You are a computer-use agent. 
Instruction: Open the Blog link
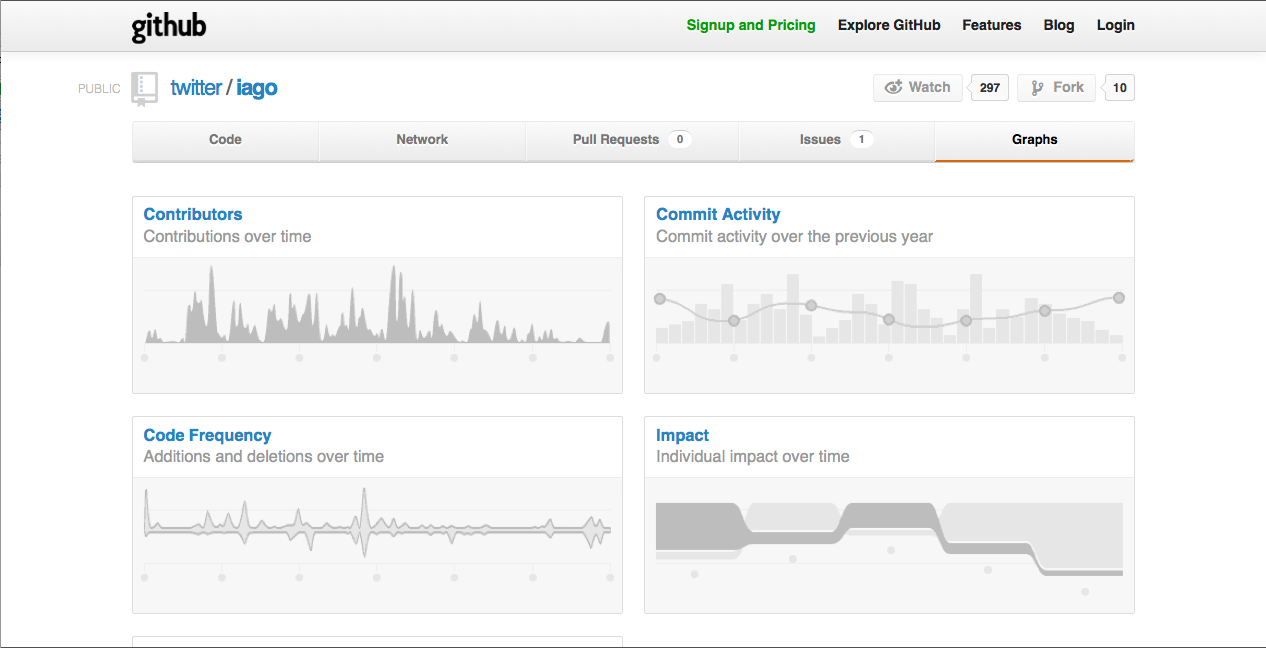pos(1059,25)
